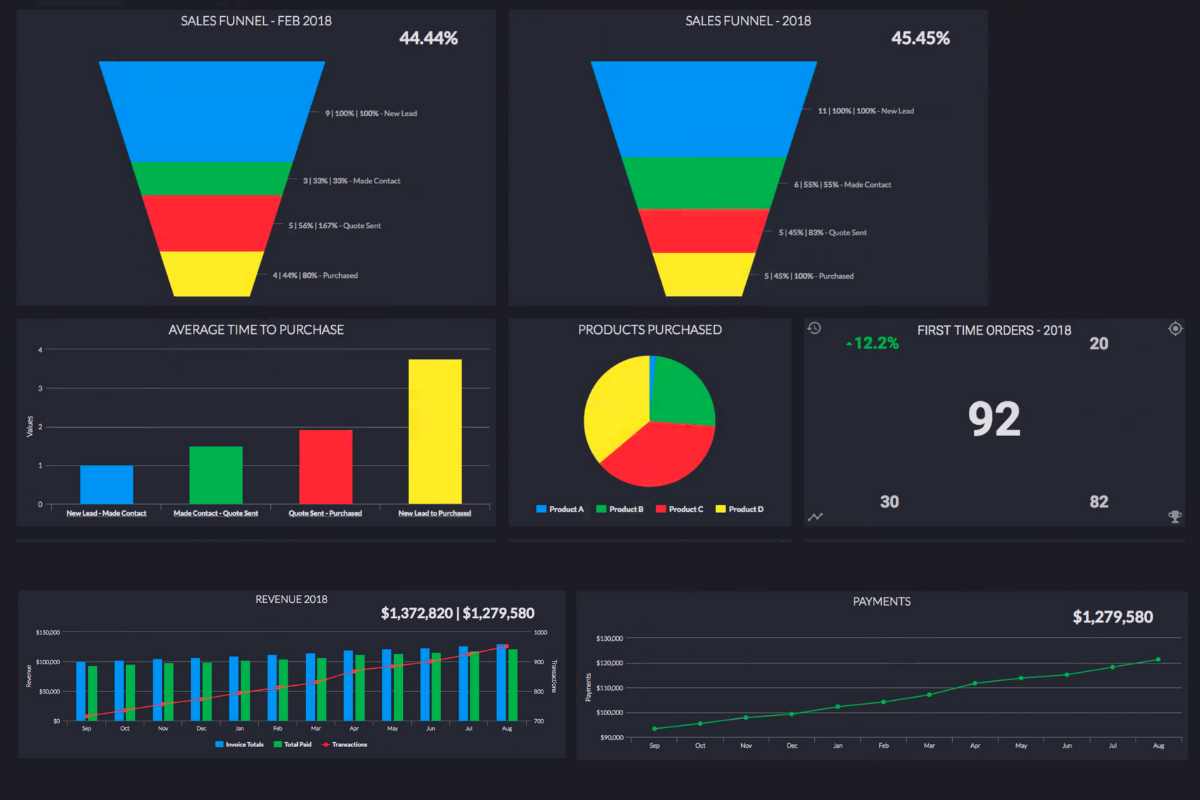The height and width of the screenshot is (800, 1200).
Task: Click the 'REVENUE 2018' widget title
Action: [292, 600]
